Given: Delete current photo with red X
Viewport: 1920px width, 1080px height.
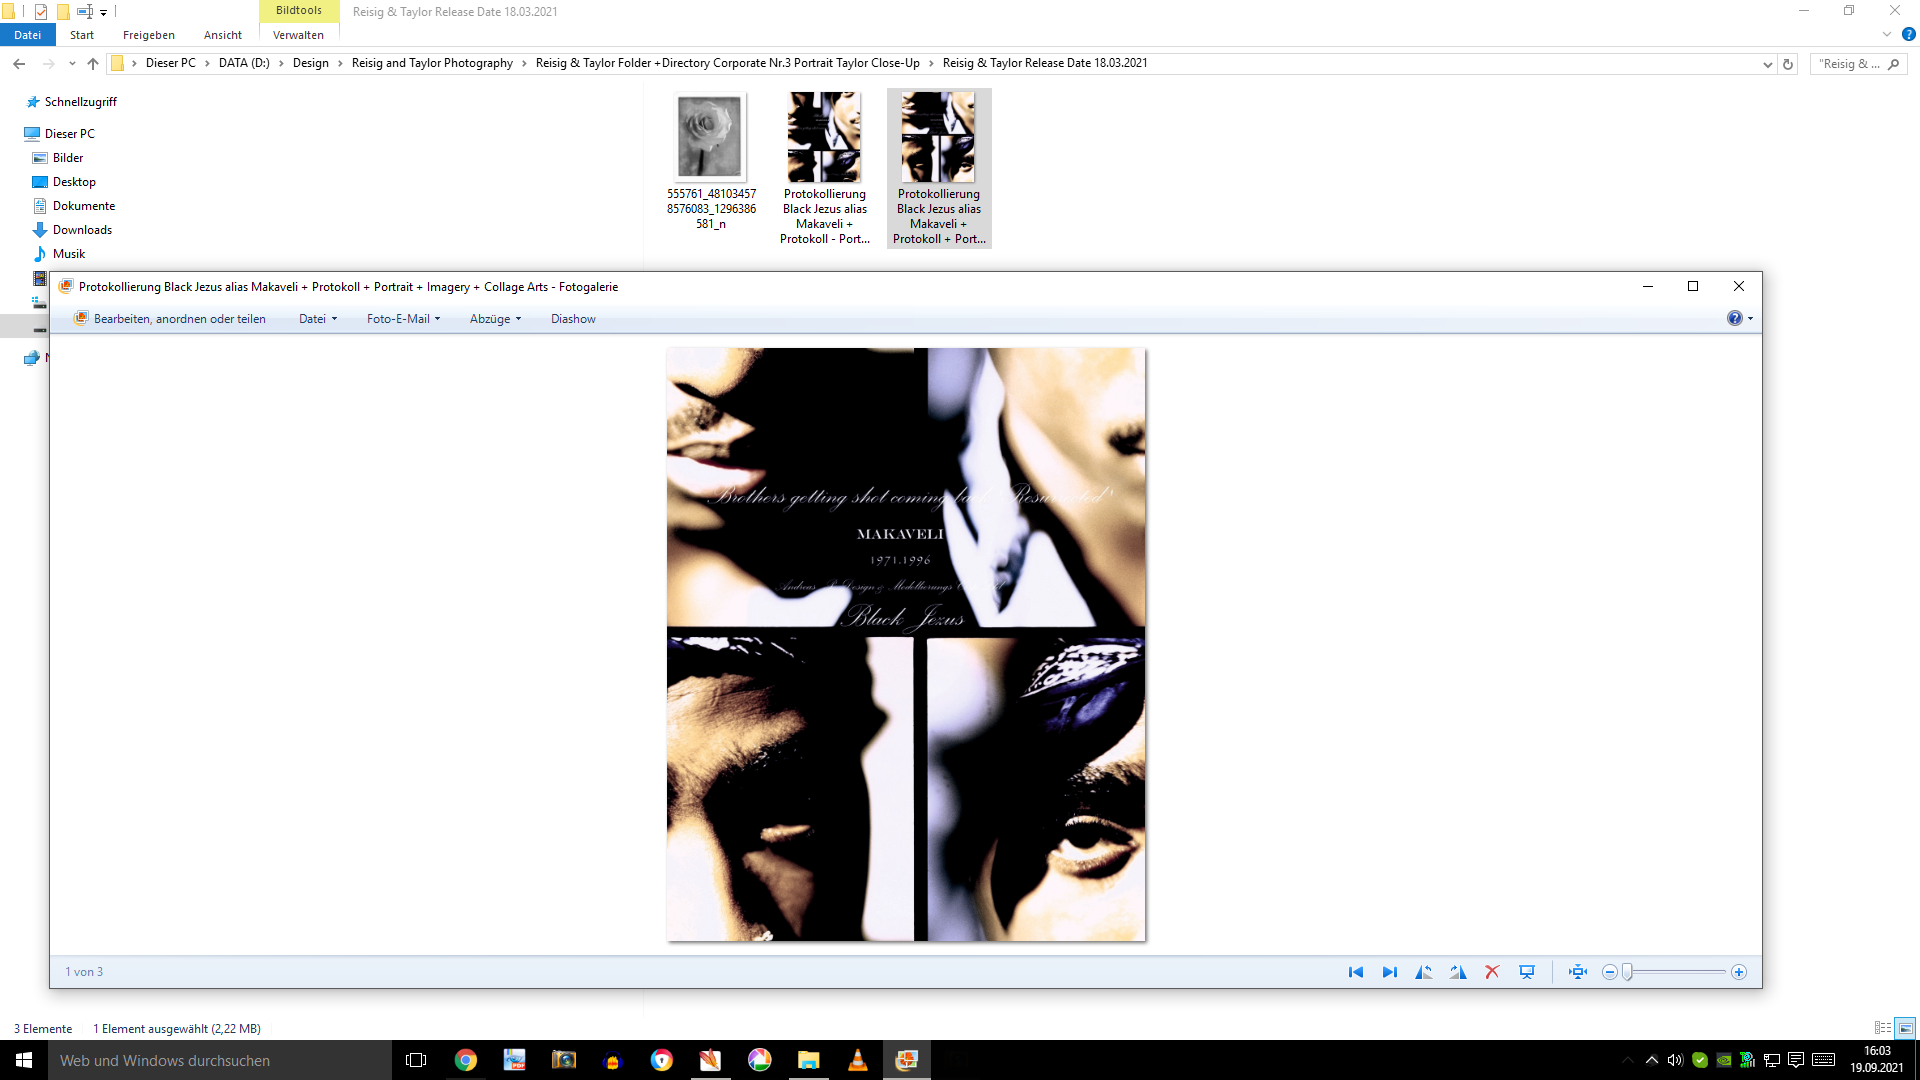Looking at the screenshot, I should pos(1492,972).
